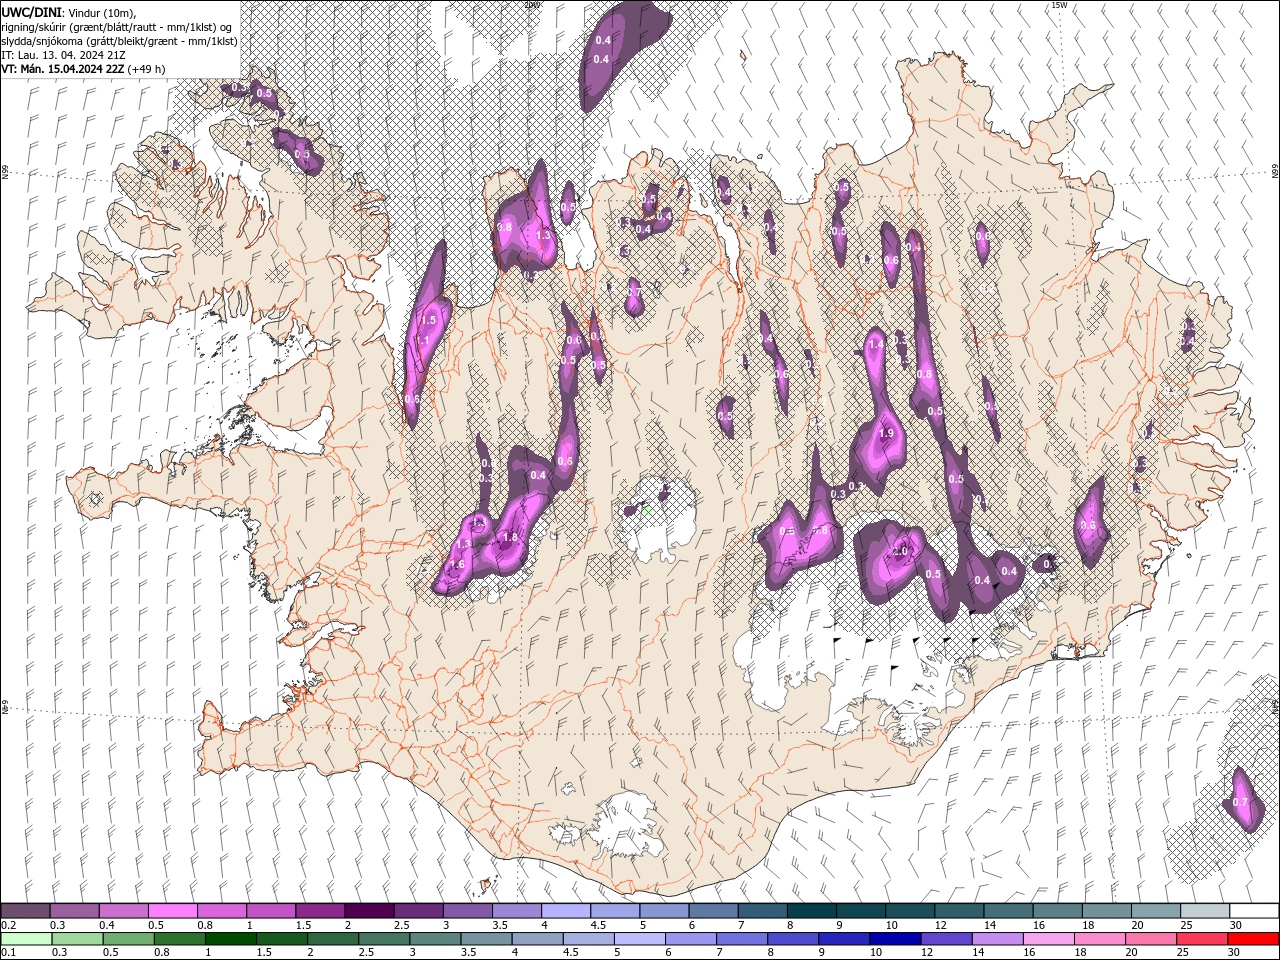1280x960 pixels.
Task: Click the "0.2" label on the snow scale
Action: pyautogui.click(x=8, y=925)
